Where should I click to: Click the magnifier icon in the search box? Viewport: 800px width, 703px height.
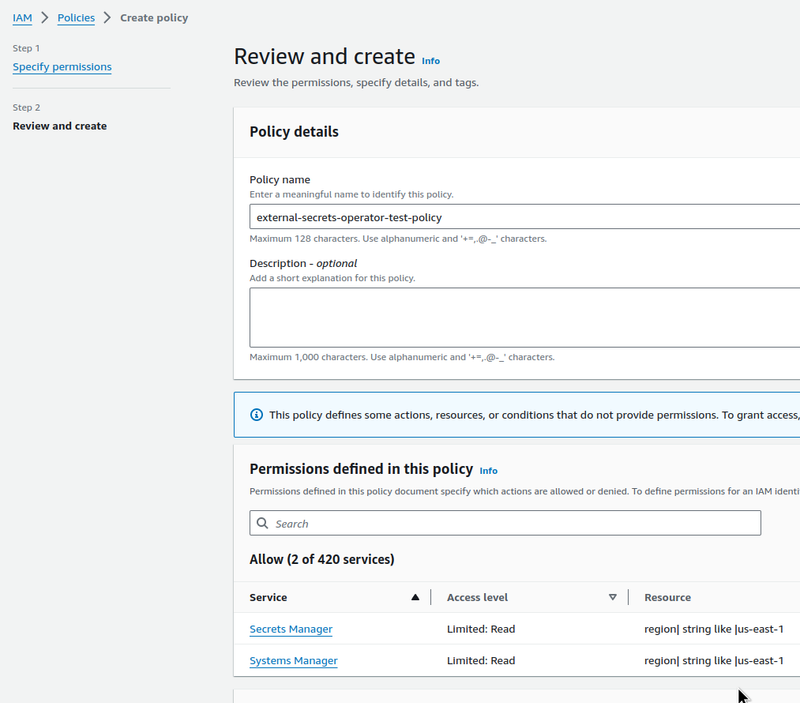coord(262,523)
